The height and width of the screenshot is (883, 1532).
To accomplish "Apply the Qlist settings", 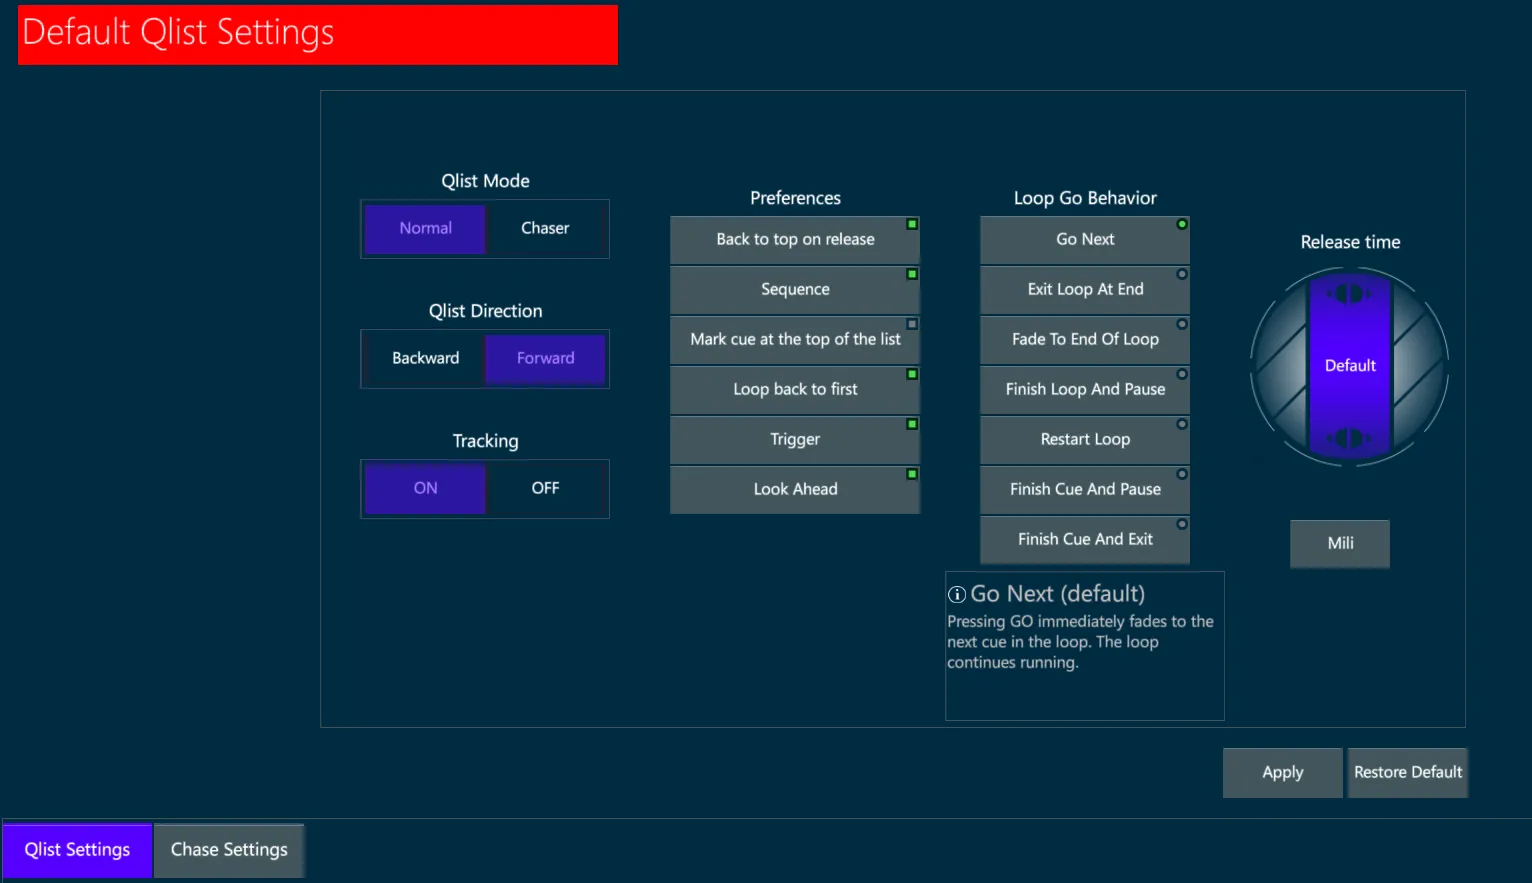I will point(1283,773).
